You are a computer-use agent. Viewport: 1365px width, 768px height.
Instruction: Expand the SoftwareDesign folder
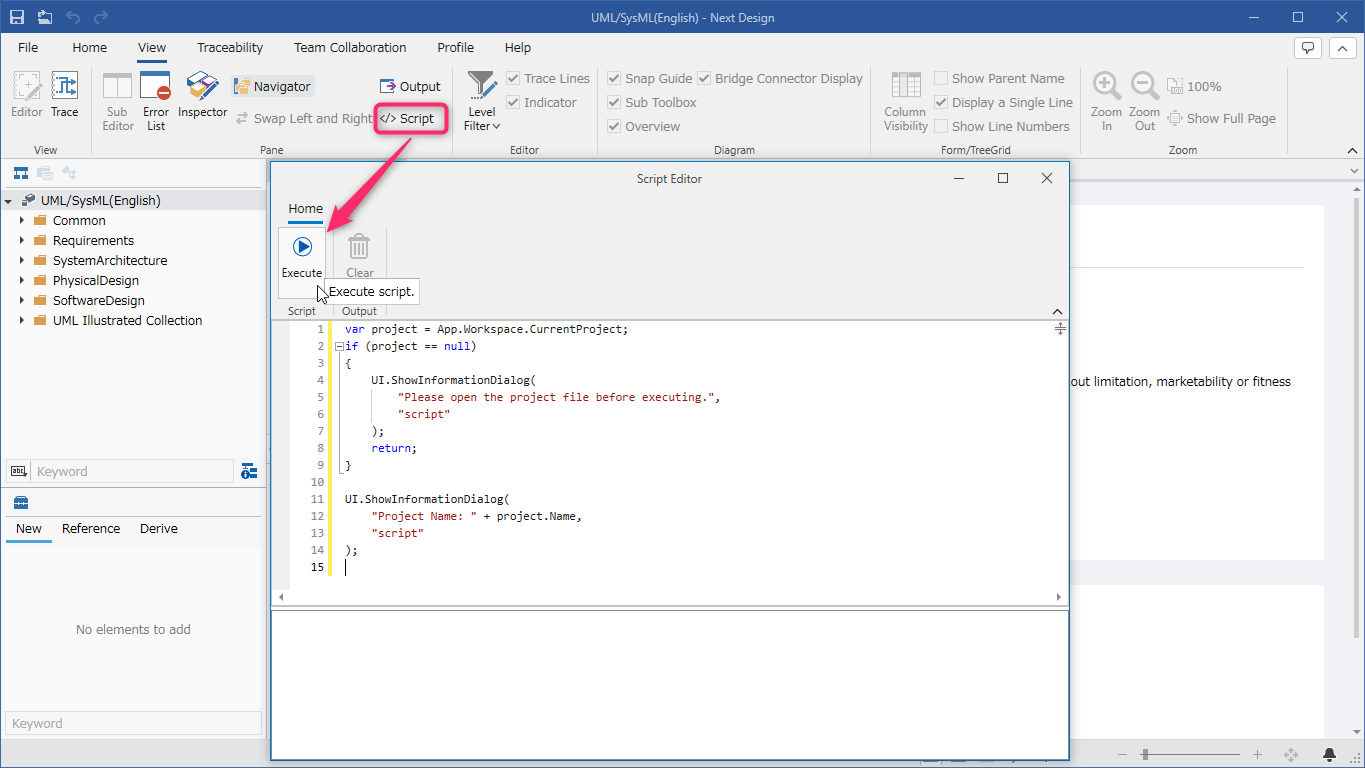(x=21, y=300)
